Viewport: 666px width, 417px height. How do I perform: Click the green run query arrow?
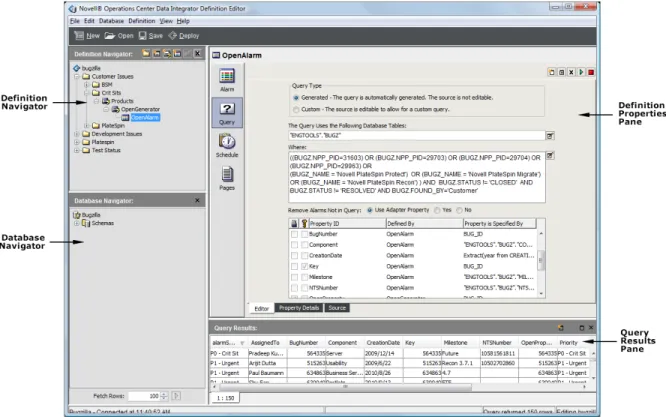pyautogui.click(x=581, y=72)
